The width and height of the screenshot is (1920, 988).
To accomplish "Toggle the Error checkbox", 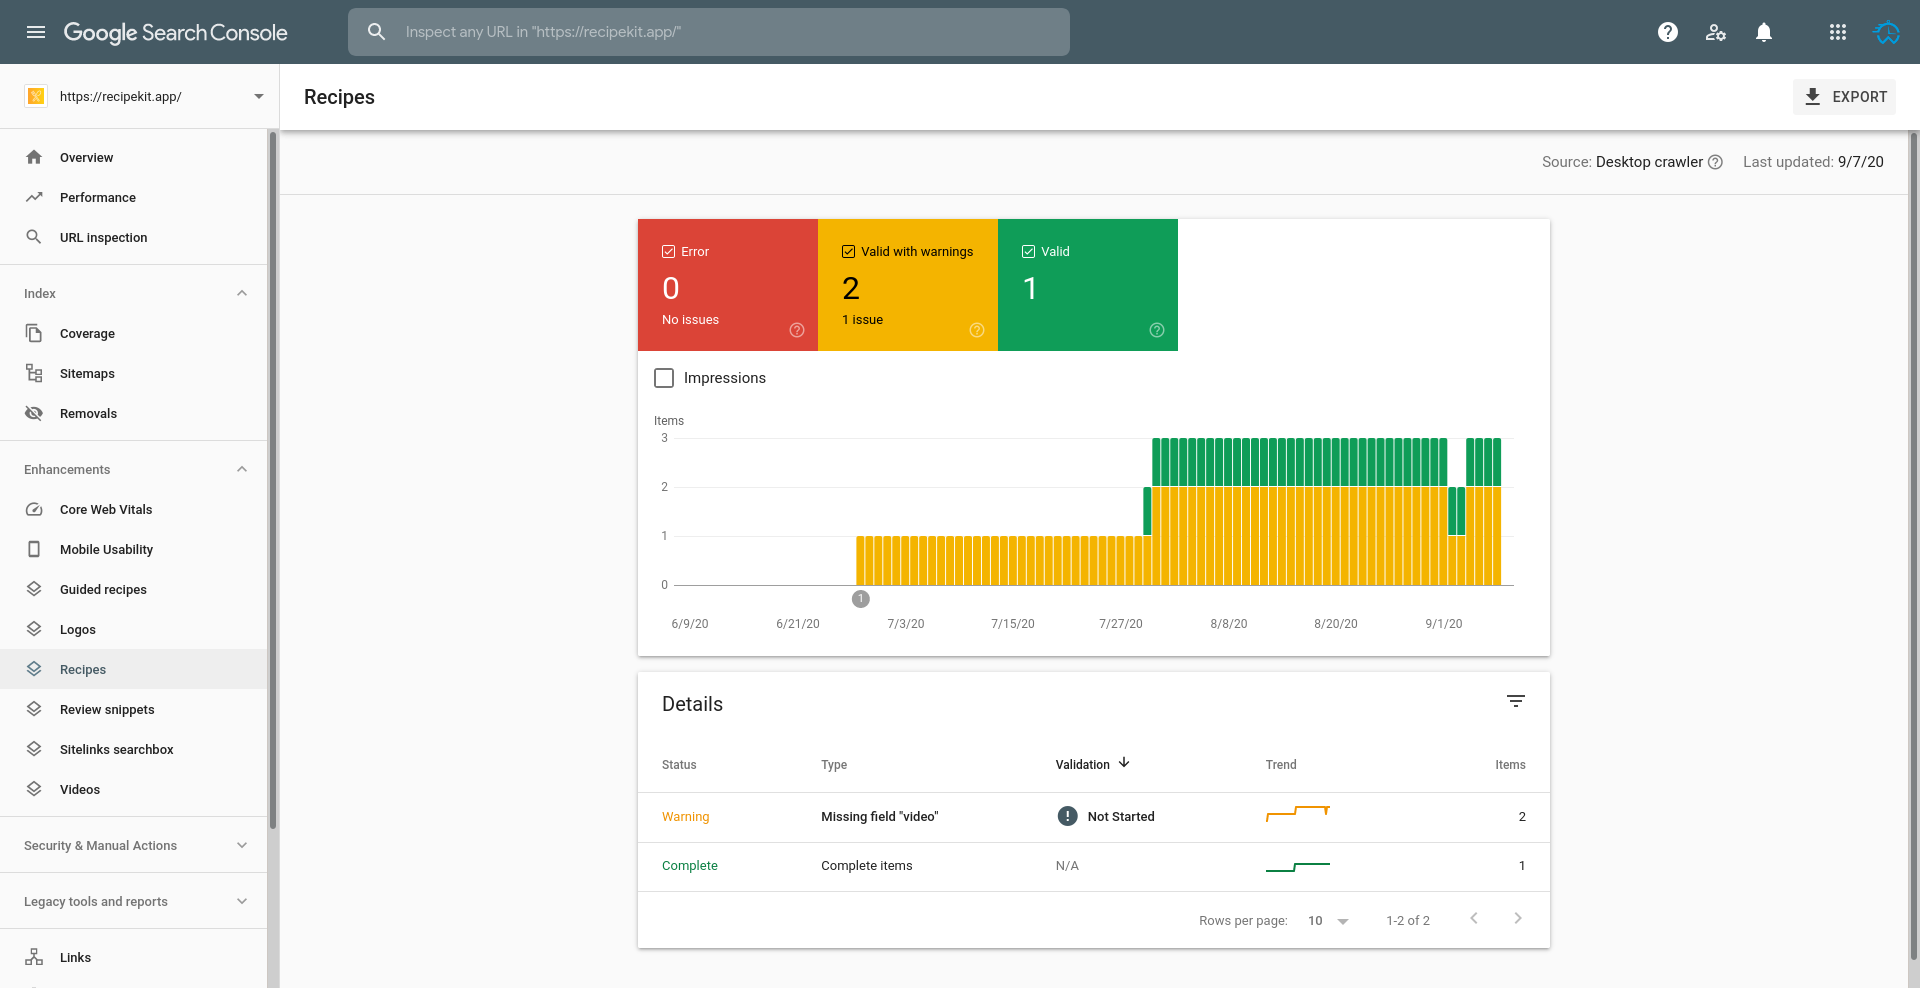I will (668, 252).
